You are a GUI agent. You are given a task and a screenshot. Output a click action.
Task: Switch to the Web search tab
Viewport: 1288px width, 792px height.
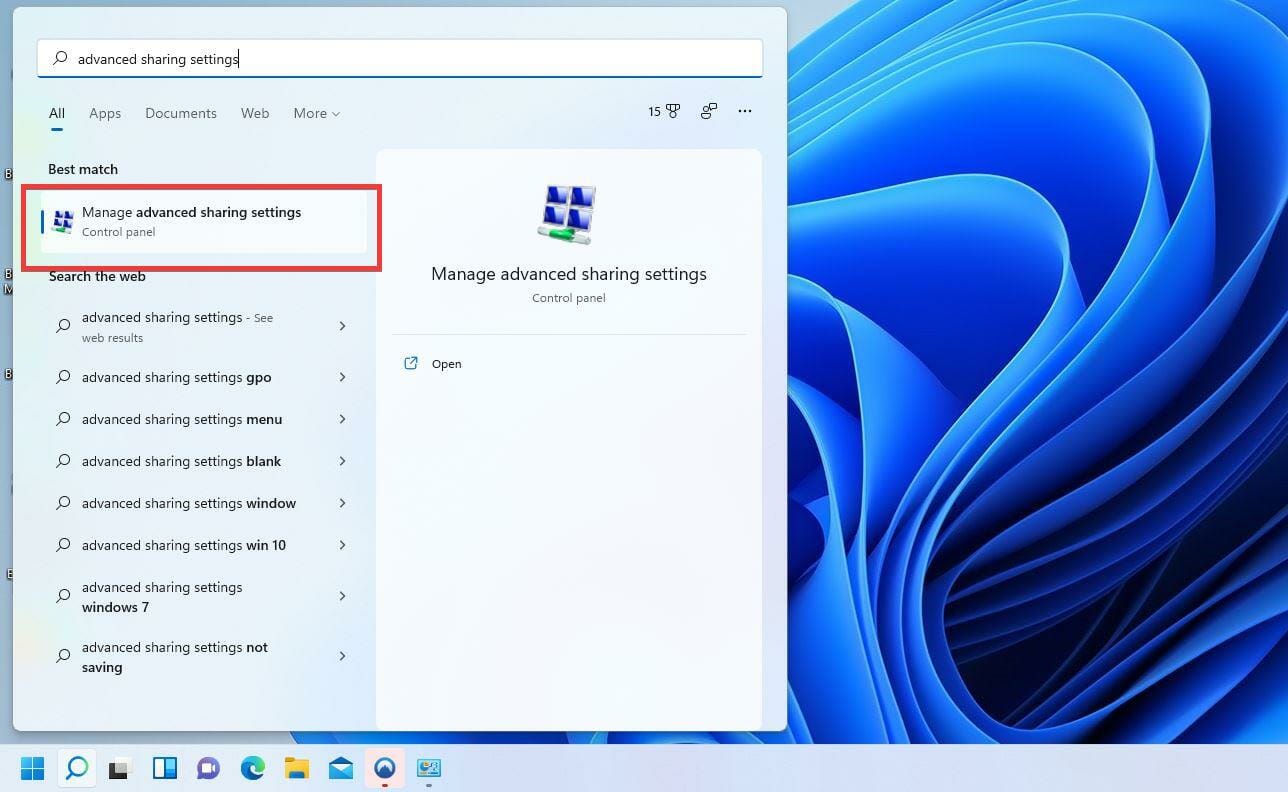click(255, 114)
